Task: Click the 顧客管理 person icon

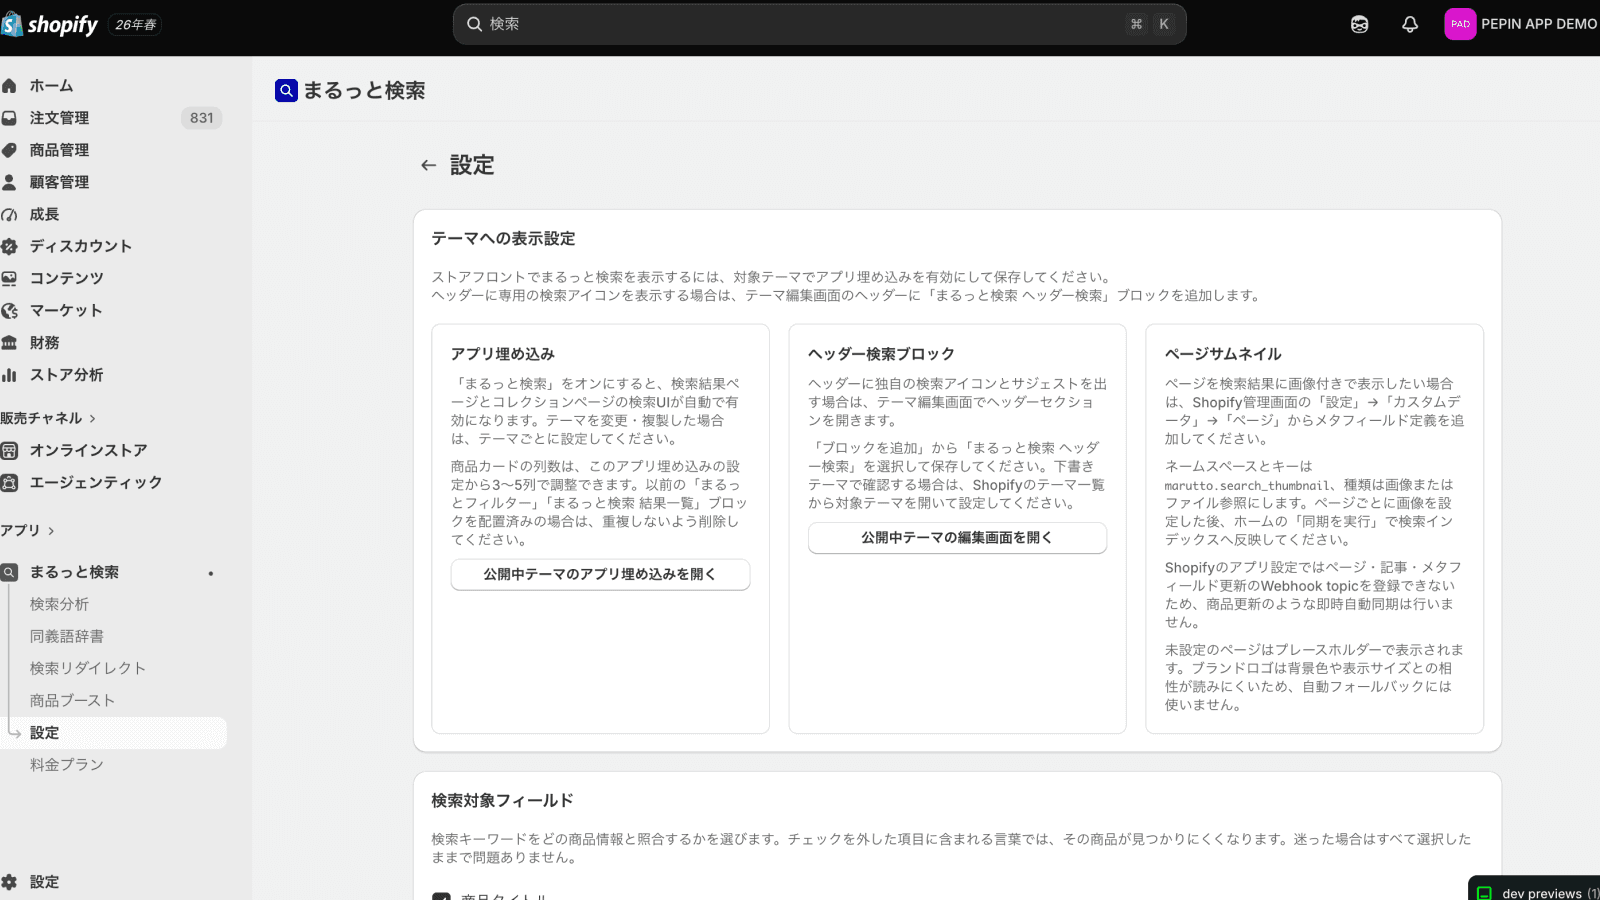Action: pyautogui.click(x=10, y=182)
